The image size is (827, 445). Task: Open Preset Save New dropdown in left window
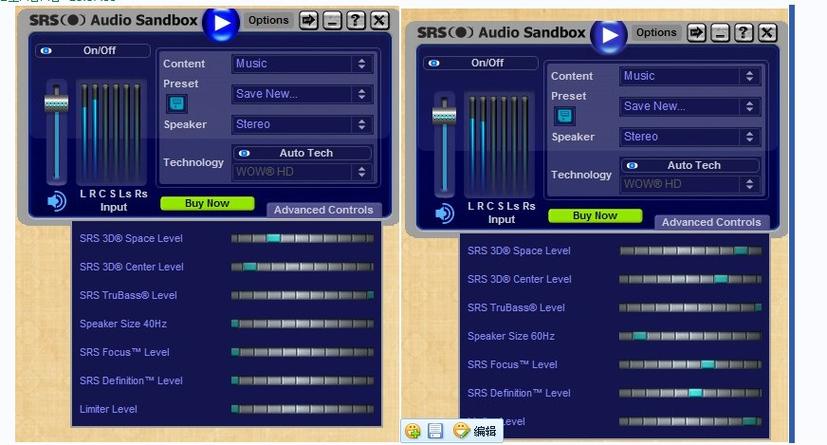click(x=302, y=94)
